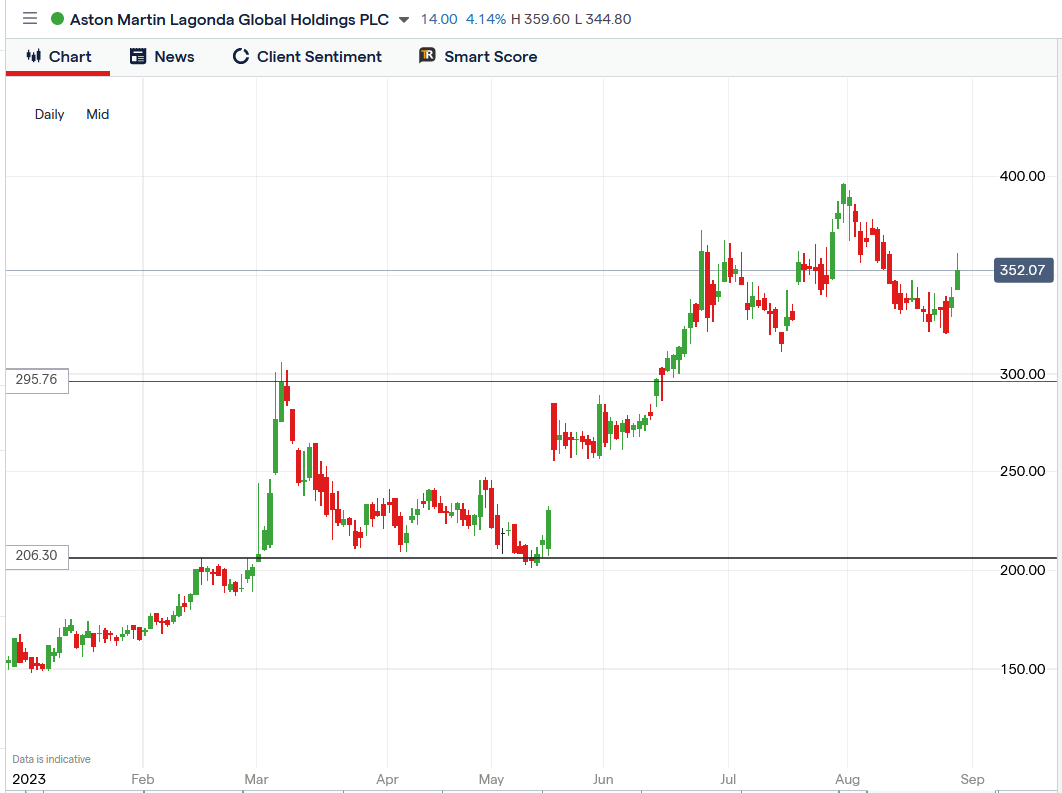Click the candlestick chart icon
Screen dimensions: 1062x793
click(34, 56)
